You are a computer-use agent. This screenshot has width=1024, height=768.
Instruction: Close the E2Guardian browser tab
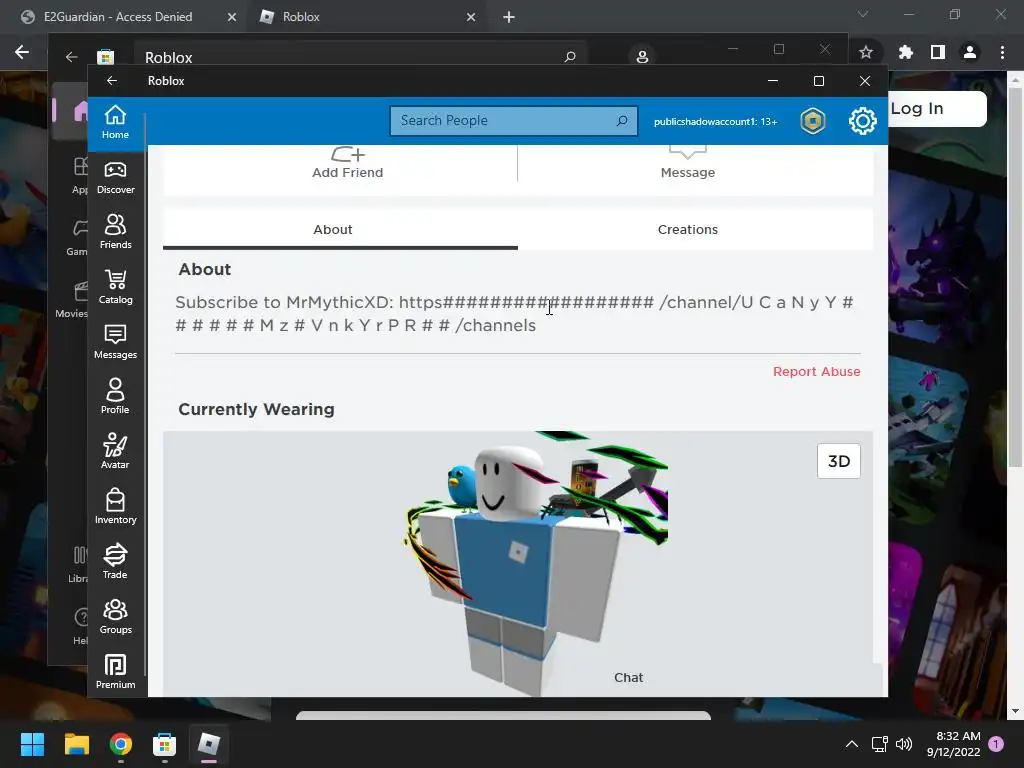[232, 17]
